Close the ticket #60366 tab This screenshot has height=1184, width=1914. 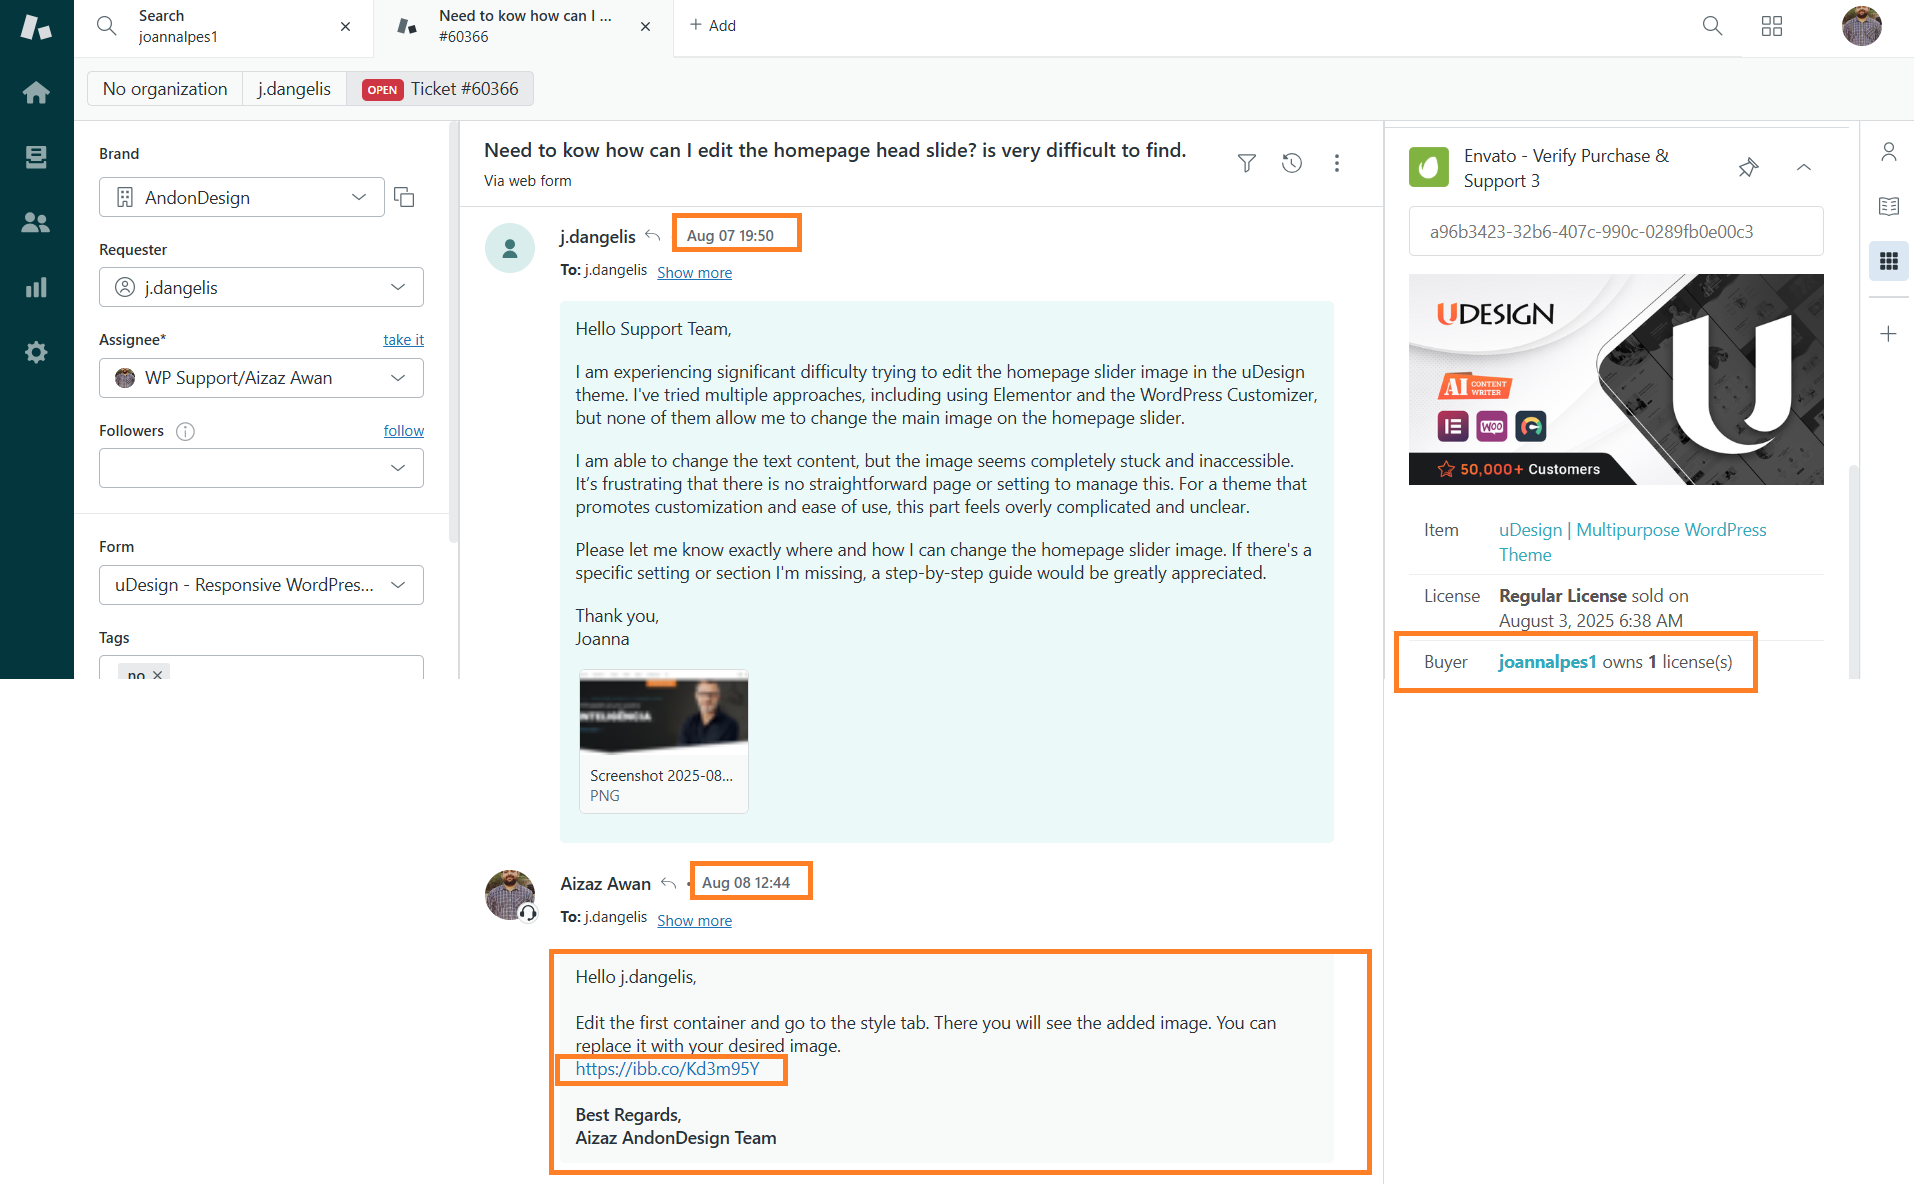645,27
